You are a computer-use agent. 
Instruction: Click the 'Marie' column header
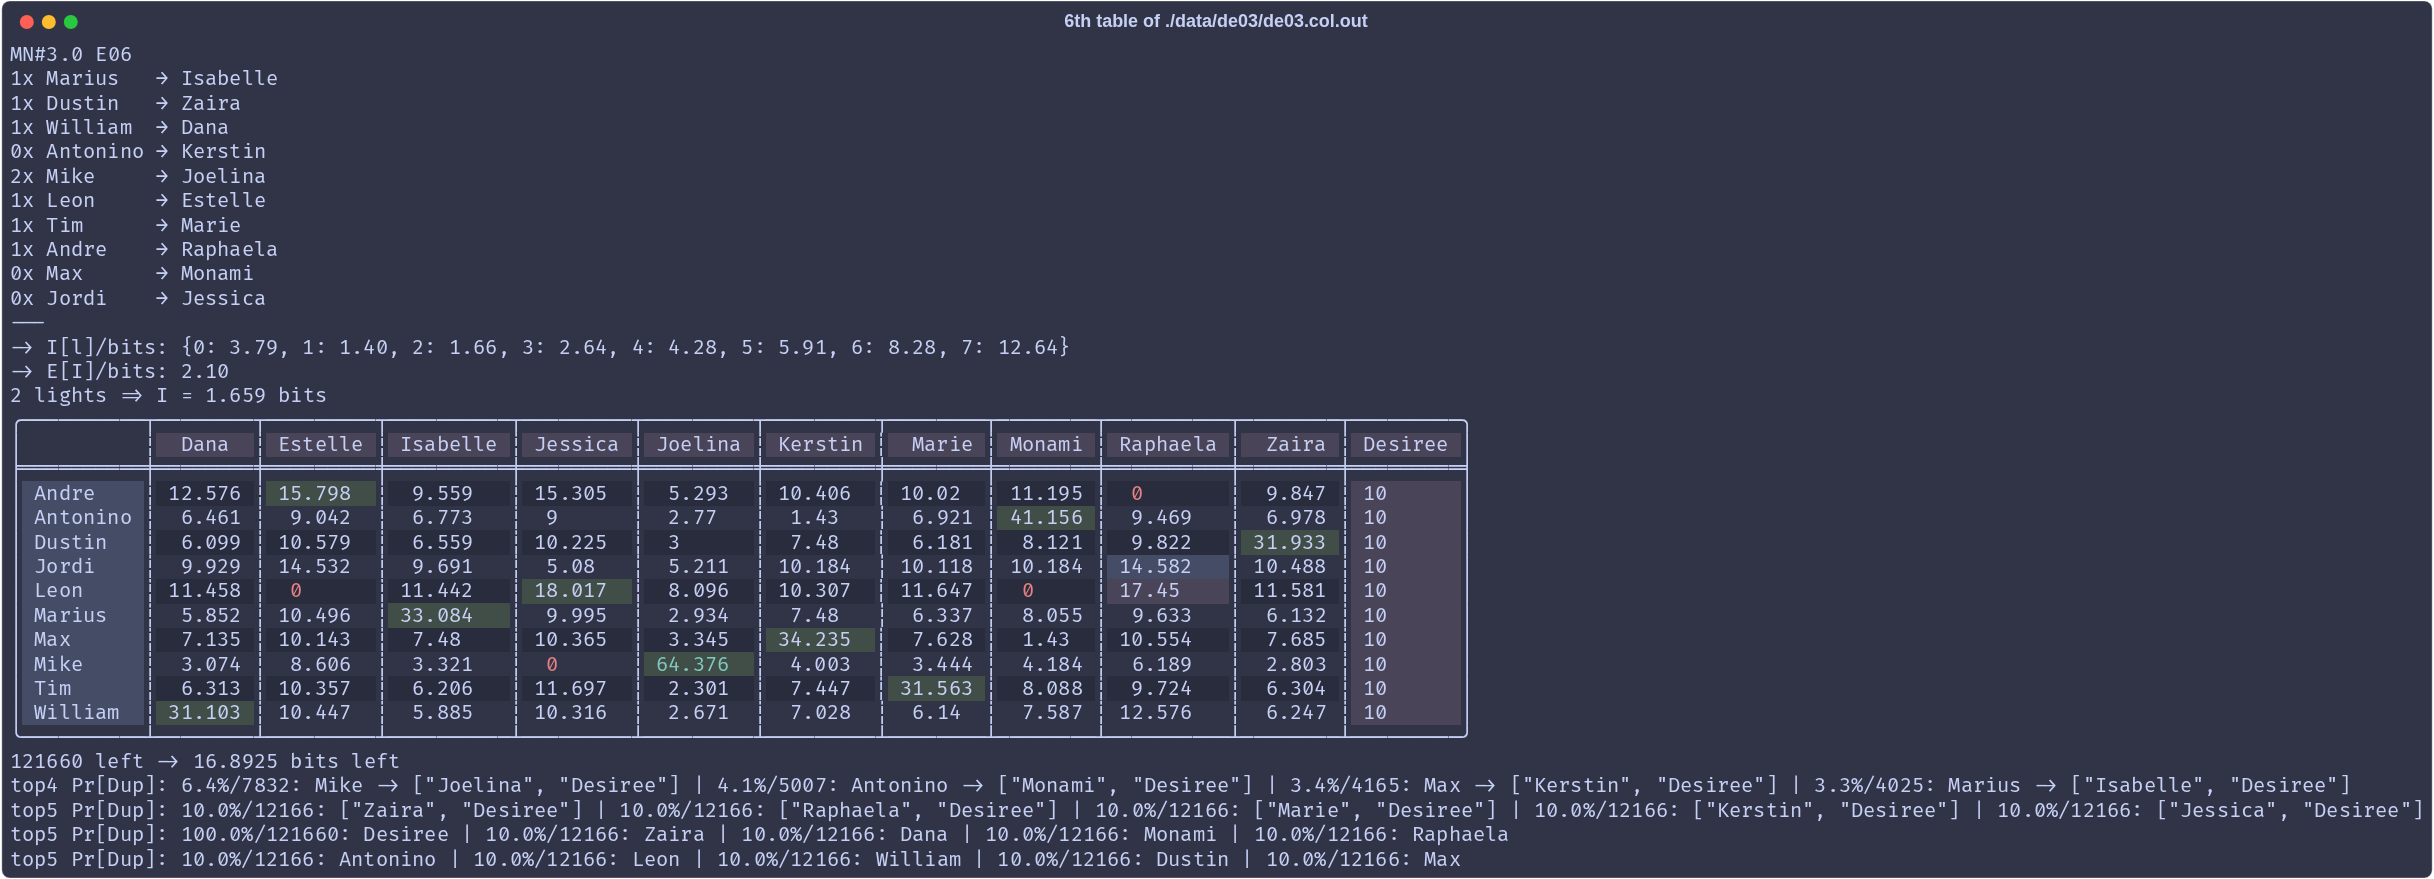pos(937,444)
